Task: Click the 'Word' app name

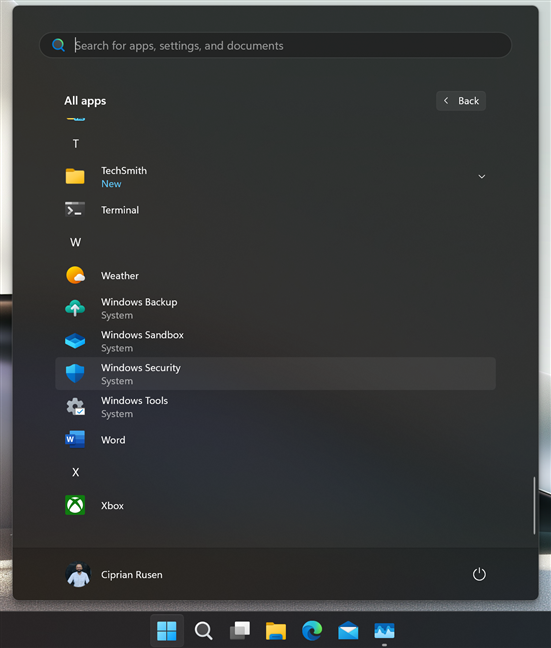Action: 113,440
